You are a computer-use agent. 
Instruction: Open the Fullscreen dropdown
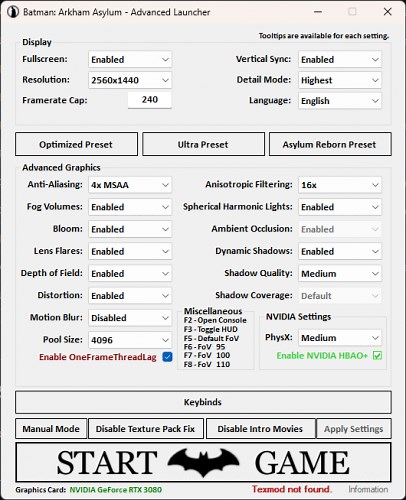click(130, 59)
